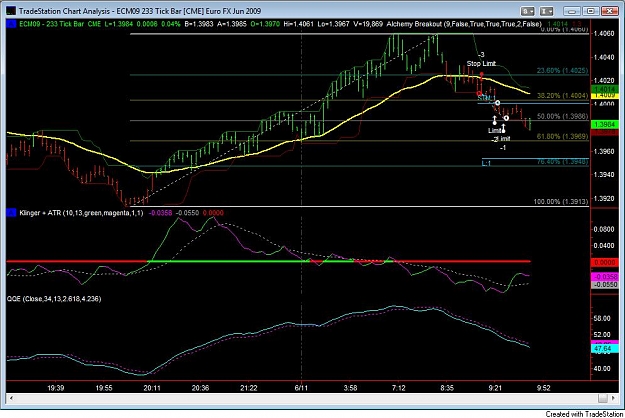Click the Stop Limit order label
This screenshot has height=418, width=625.
(481, 63)
